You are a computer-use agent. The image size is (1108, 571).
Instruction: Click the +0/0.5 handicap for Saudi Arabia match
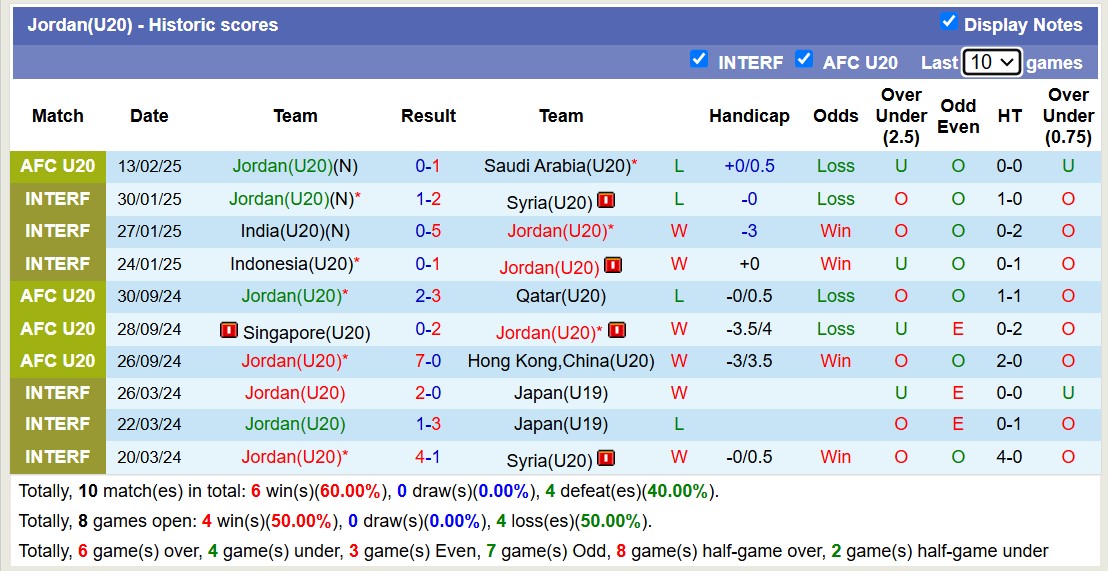click(x=749, y=166)
